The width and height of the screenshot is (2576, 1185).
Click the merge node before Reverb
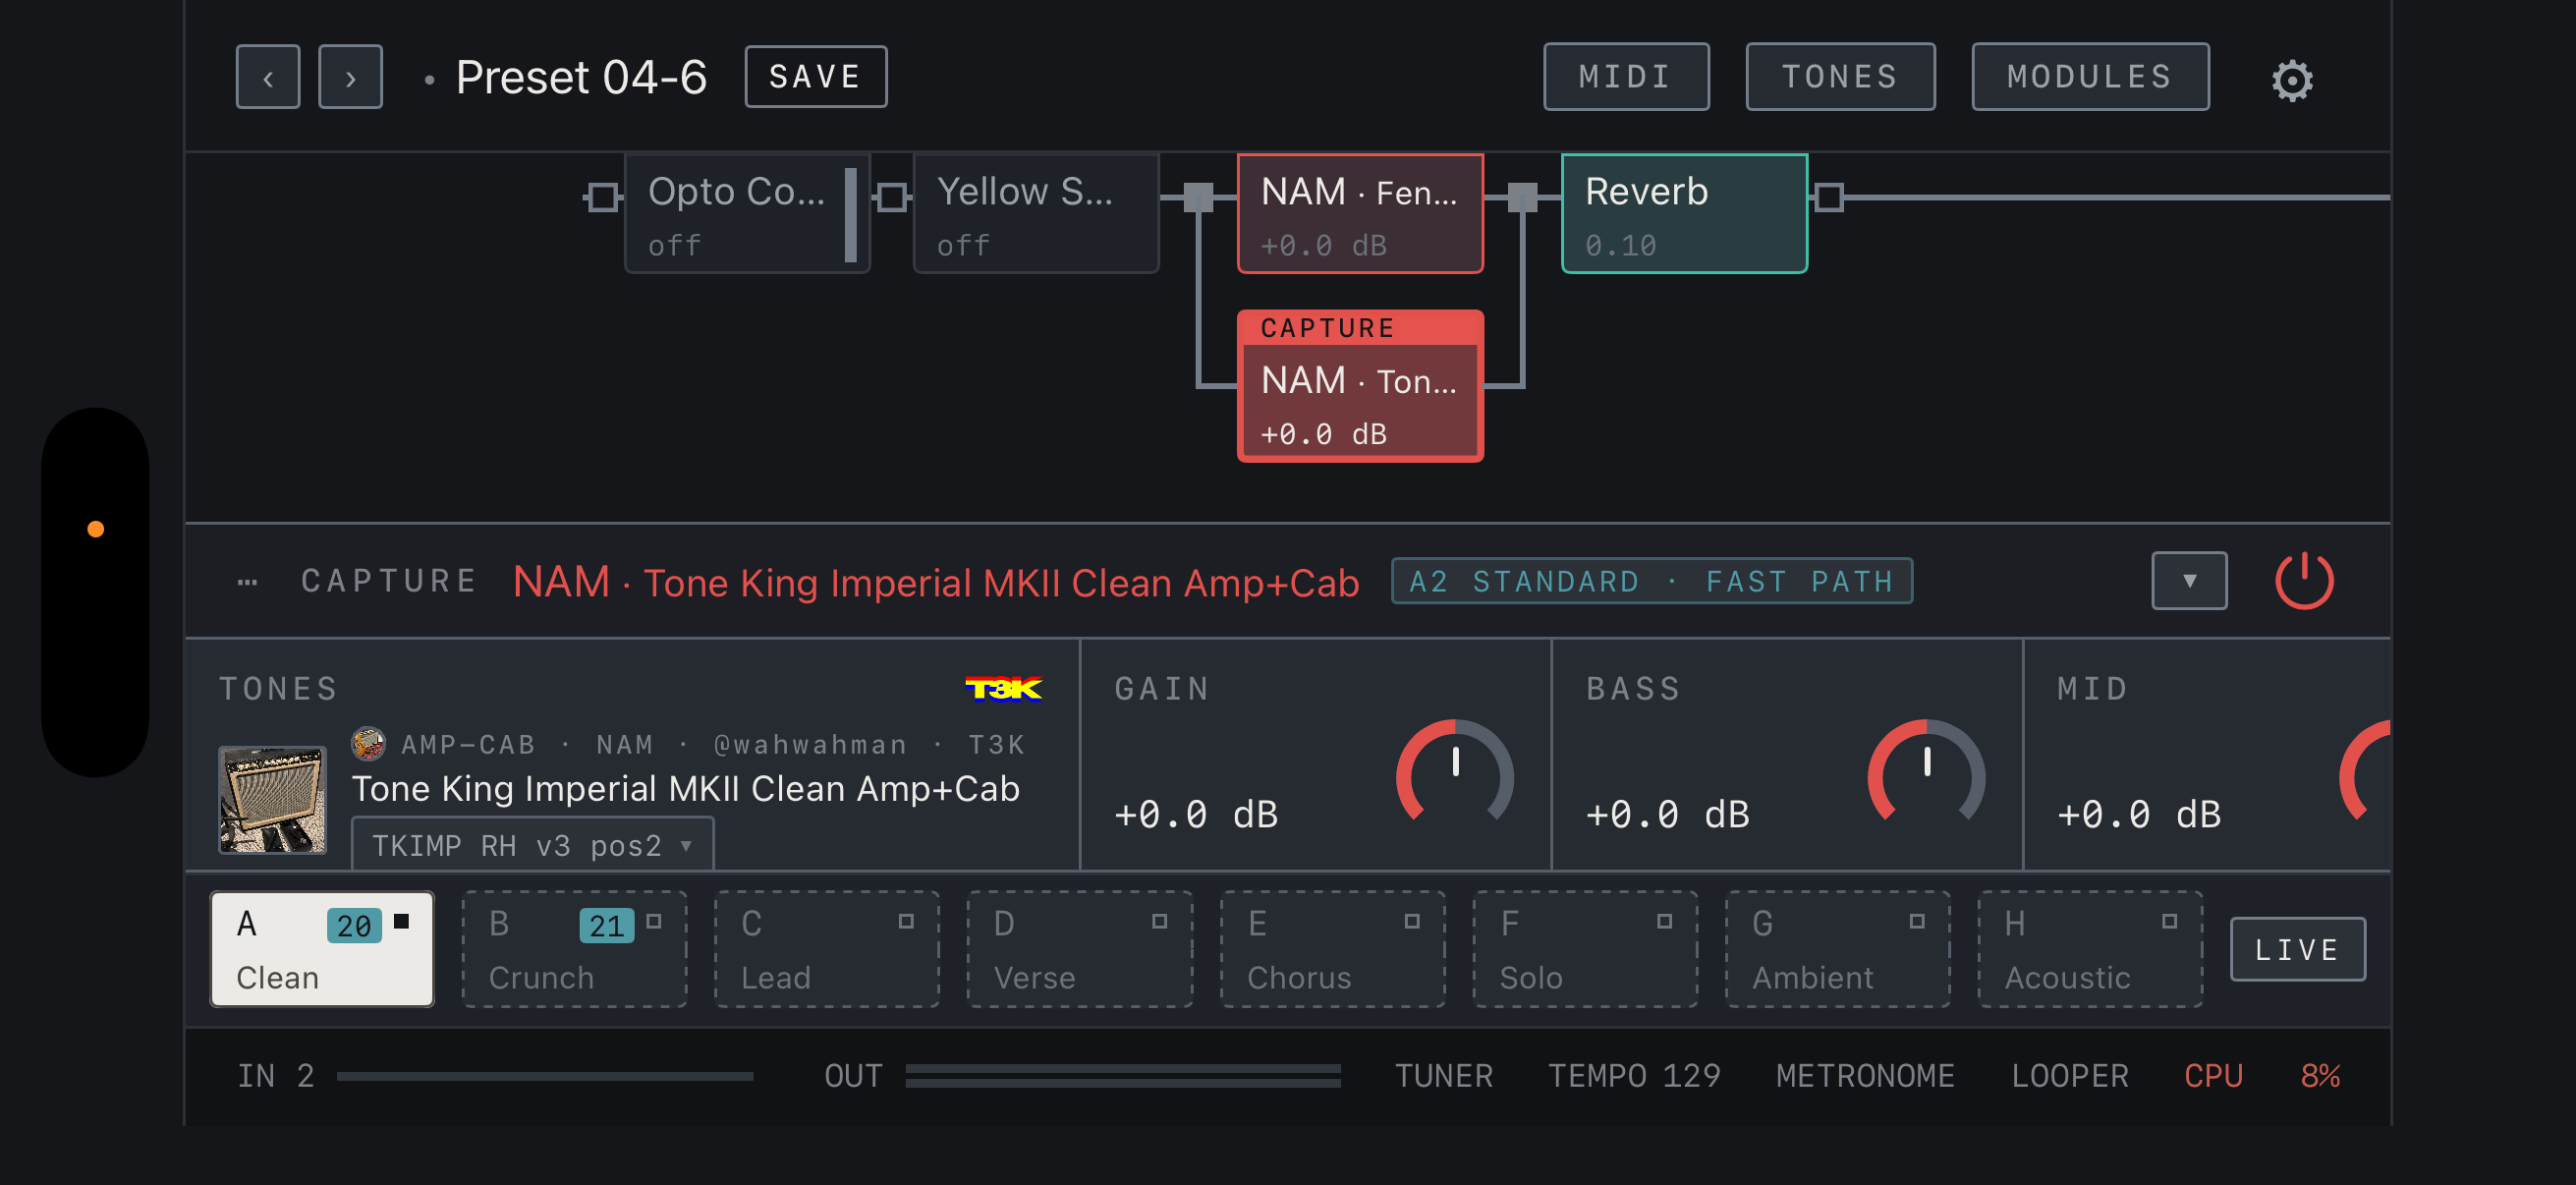[x=1522, y=197]
